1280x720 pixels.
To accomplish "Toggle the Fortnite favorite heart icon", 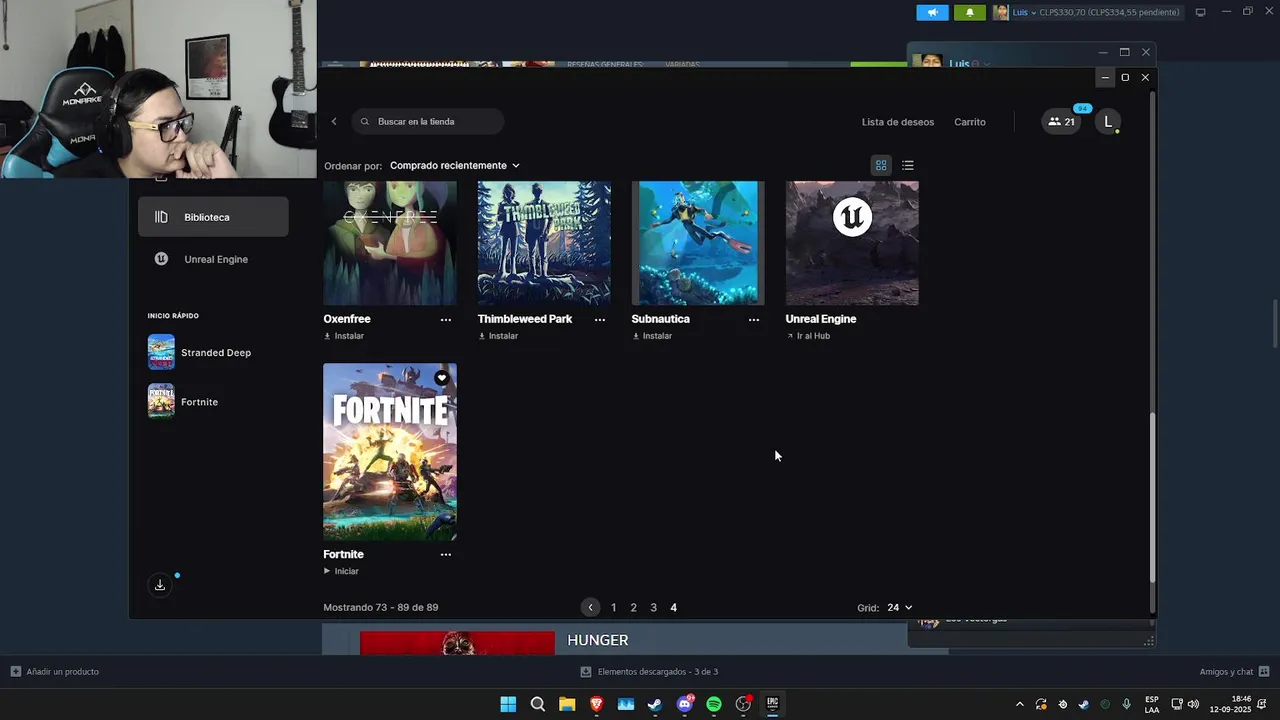I will (442, 378).
